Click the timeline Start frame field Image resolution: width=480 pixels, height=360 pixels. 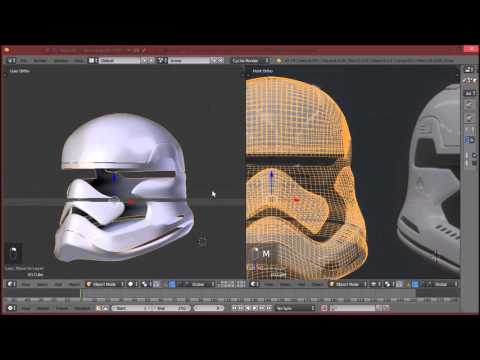132,308
